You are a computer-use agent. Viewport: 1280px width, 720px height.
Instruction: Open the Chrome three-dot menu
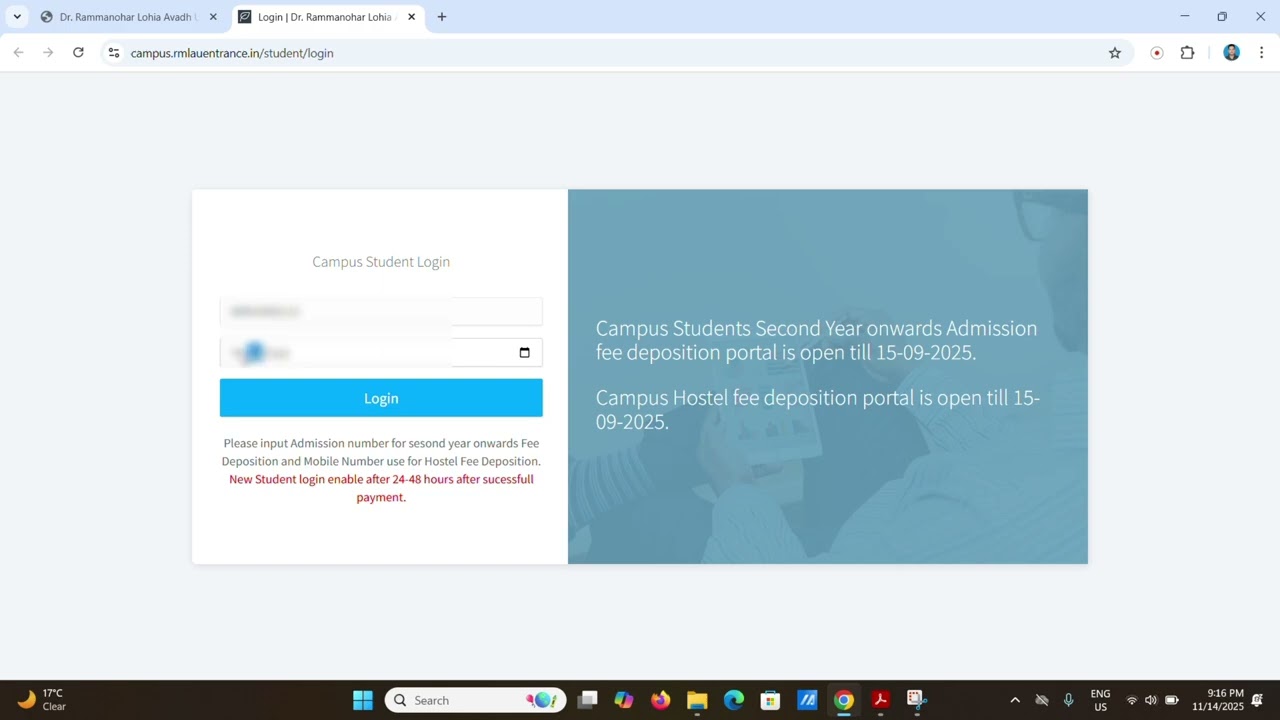1261,53
